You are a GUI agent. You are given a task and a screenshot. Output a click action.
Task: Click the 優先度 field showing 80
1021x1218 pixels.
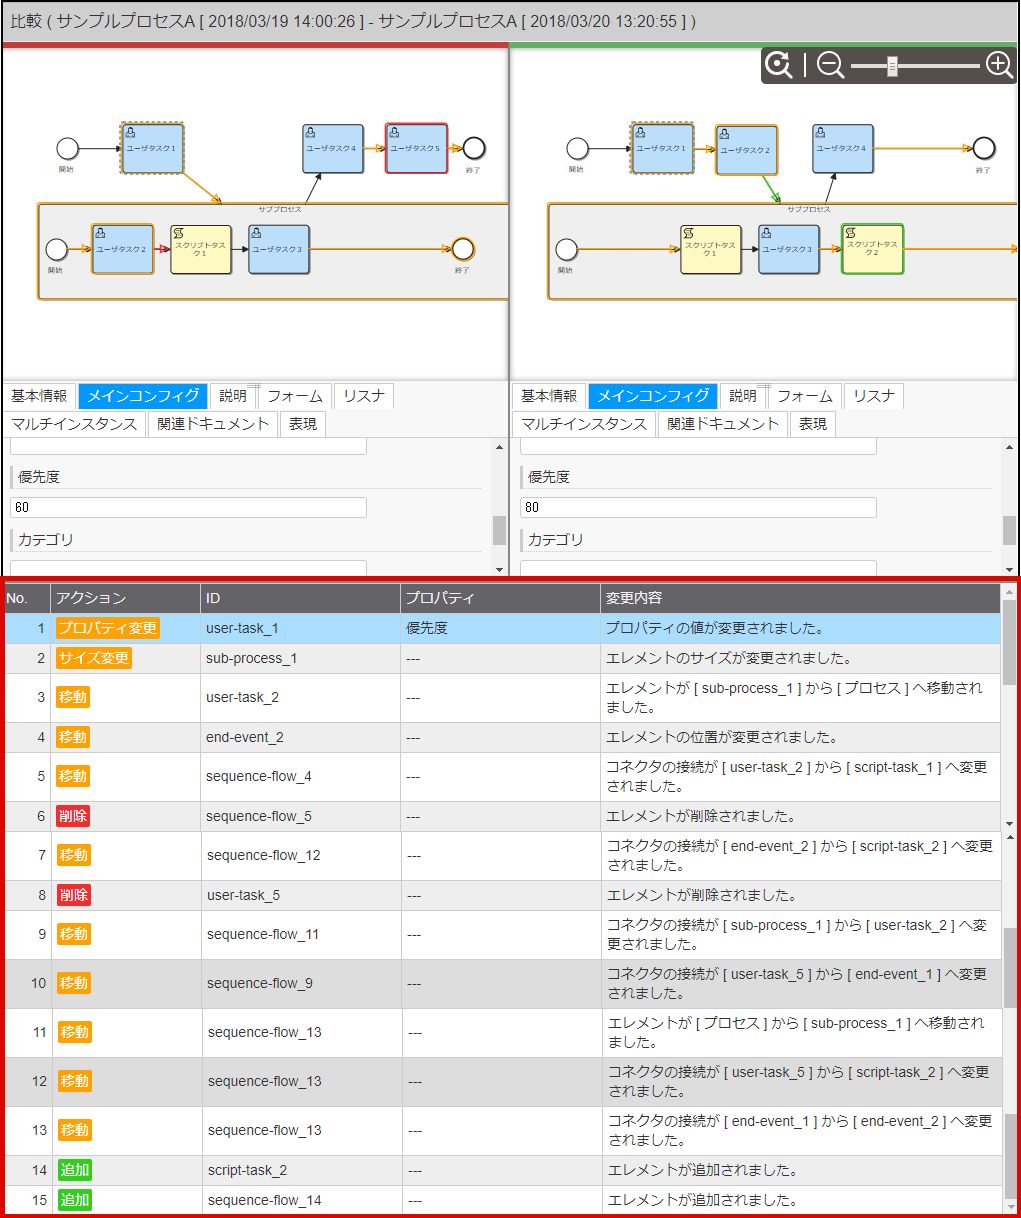pyautogui.click(x=698, y=507)
